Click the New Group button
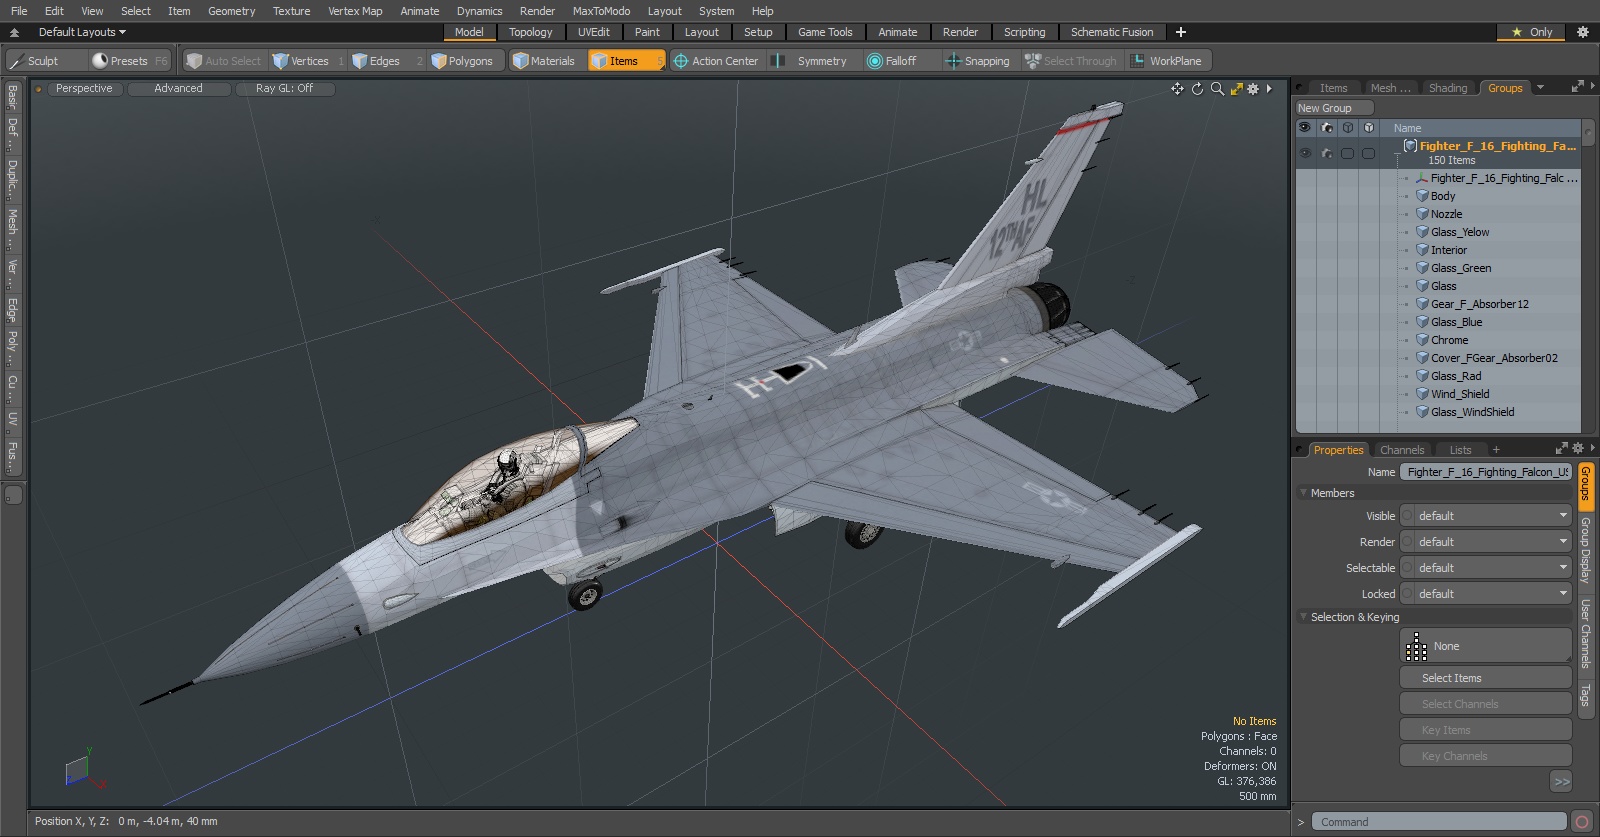Image resolution: width=1600 pixels, height=837 pixels. point(1334,108)
